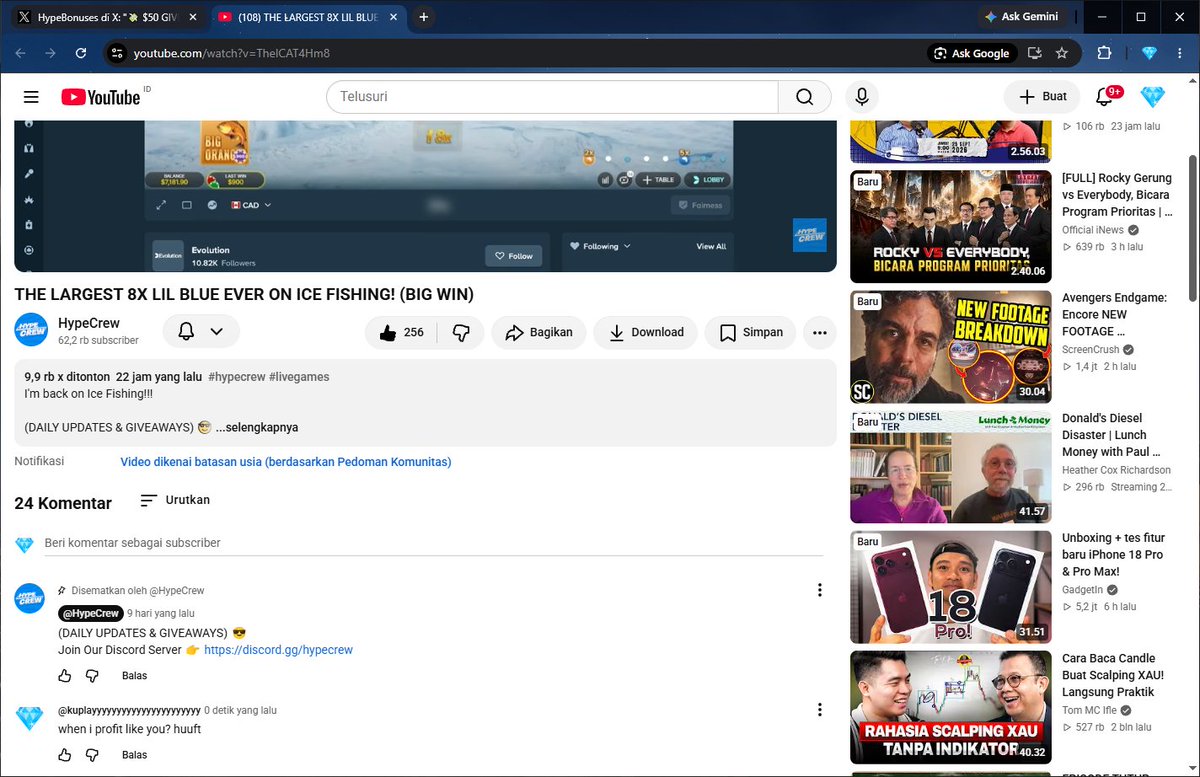Screen dimensions: 1200x777
Task: Click the Download button
Action: (x=646, y=332)
